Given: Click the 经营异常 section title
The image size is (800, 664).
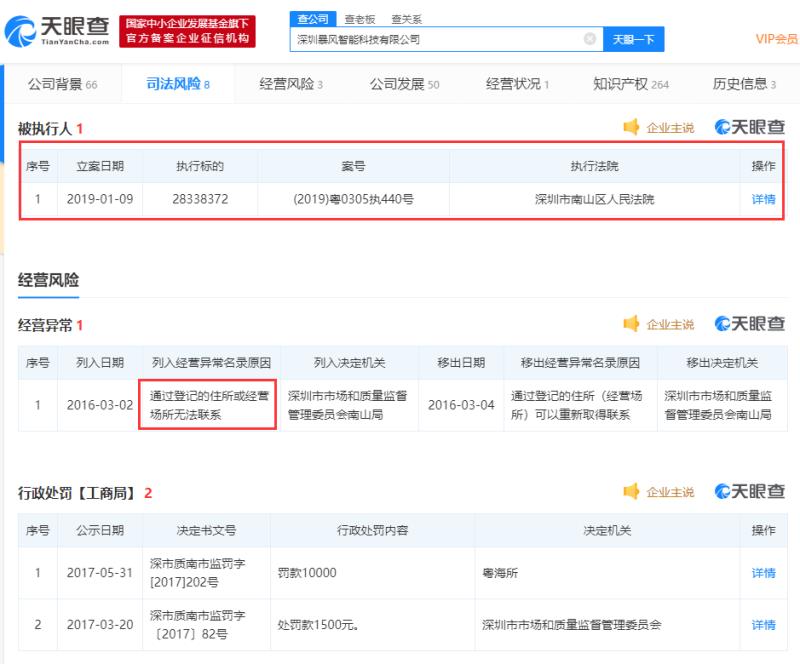Looking at the screenshot, I should point(44,325).
